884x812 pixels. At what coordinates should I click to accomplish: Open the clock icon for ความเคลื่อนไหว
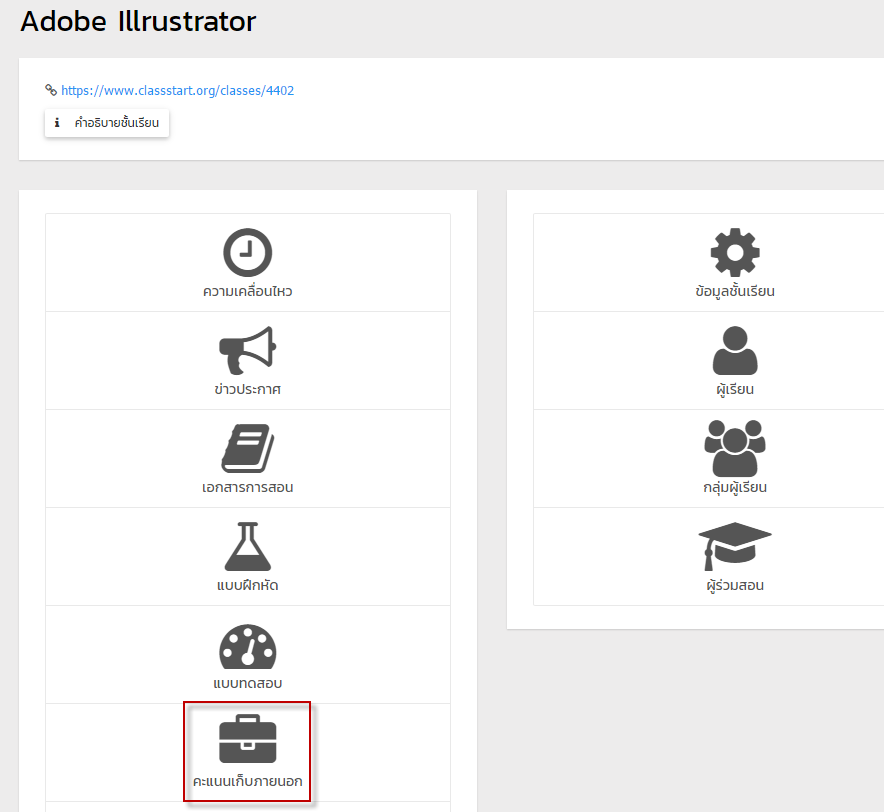pos(247,252)
